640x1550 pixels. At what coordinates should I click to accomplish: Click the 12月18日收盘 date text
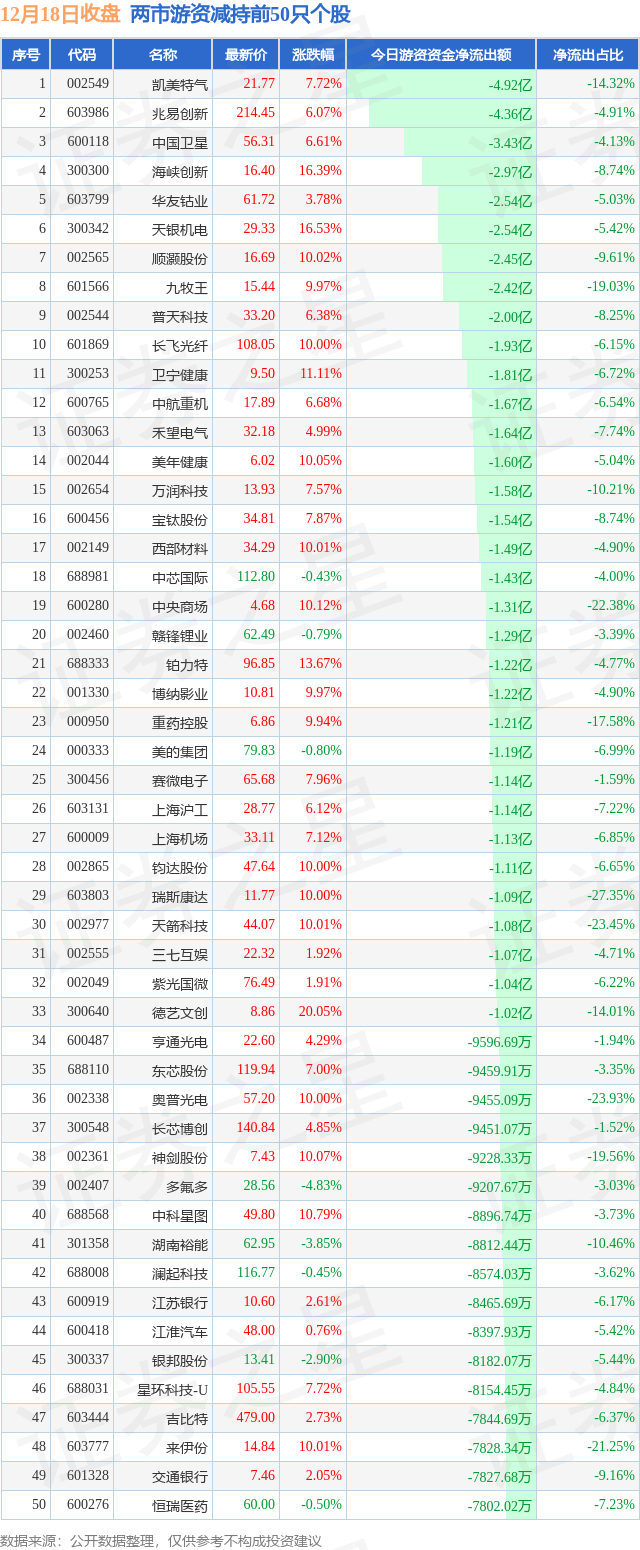(x=60, y=14)
